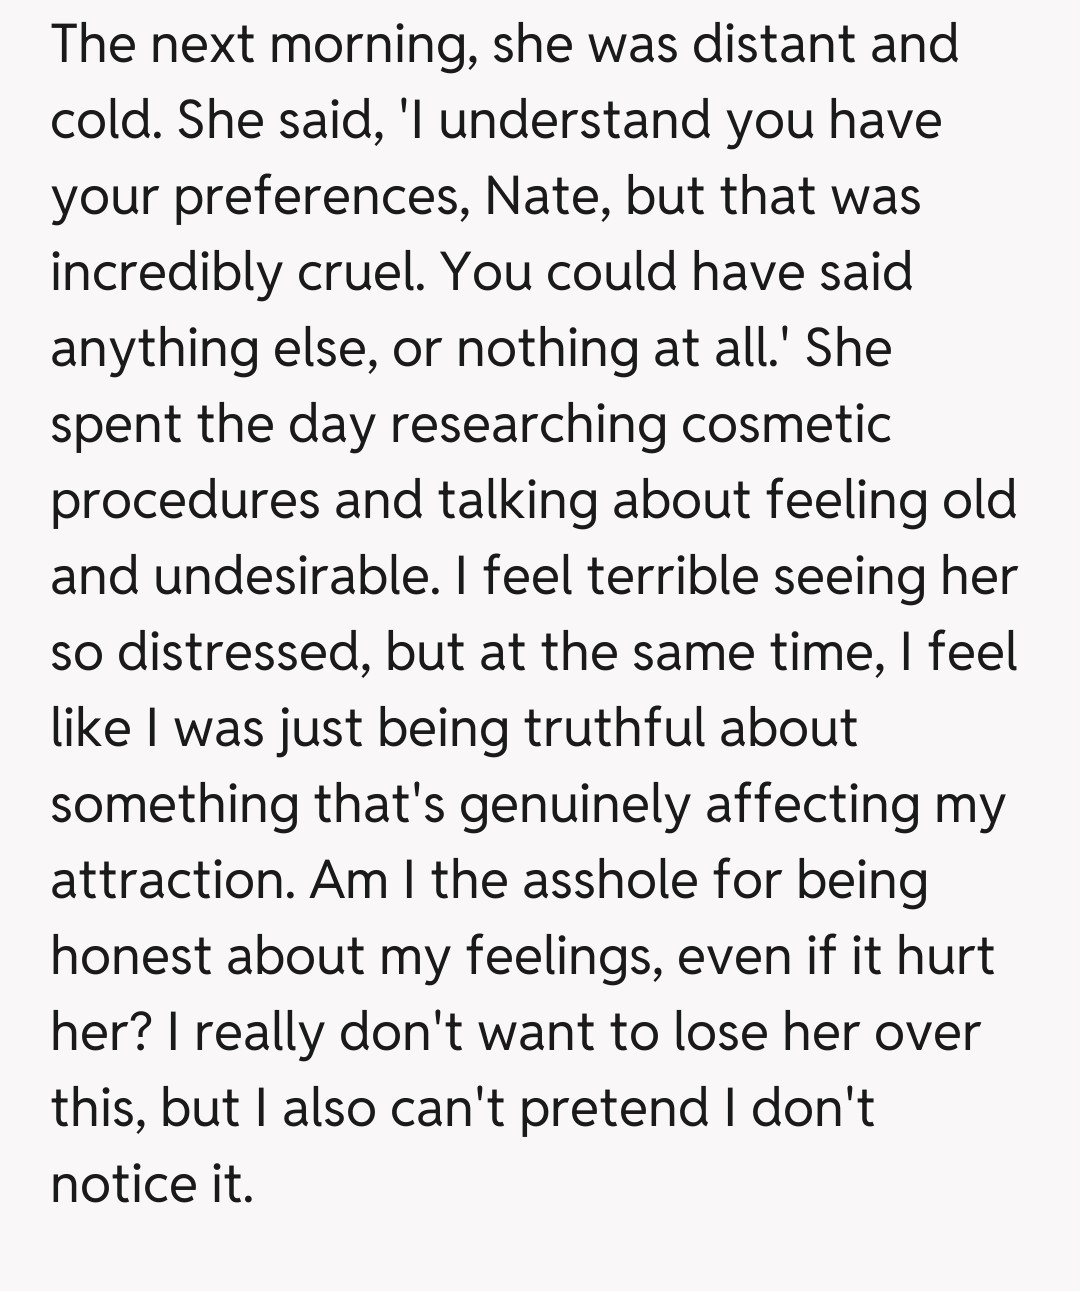Click the word 'procedures' in the paragraph
This screenshot has height=1291, width=1080.
185,501
